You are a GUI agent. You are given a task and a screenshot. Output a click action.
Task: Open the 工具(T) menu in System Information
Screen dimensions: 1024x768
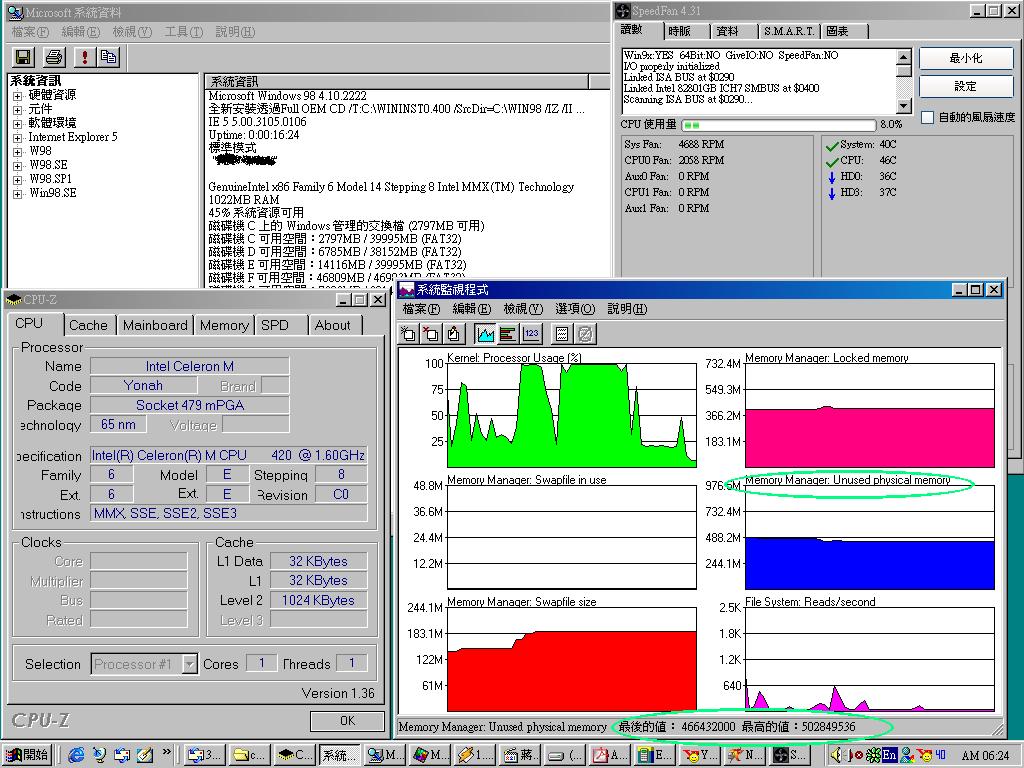point(183,32)
